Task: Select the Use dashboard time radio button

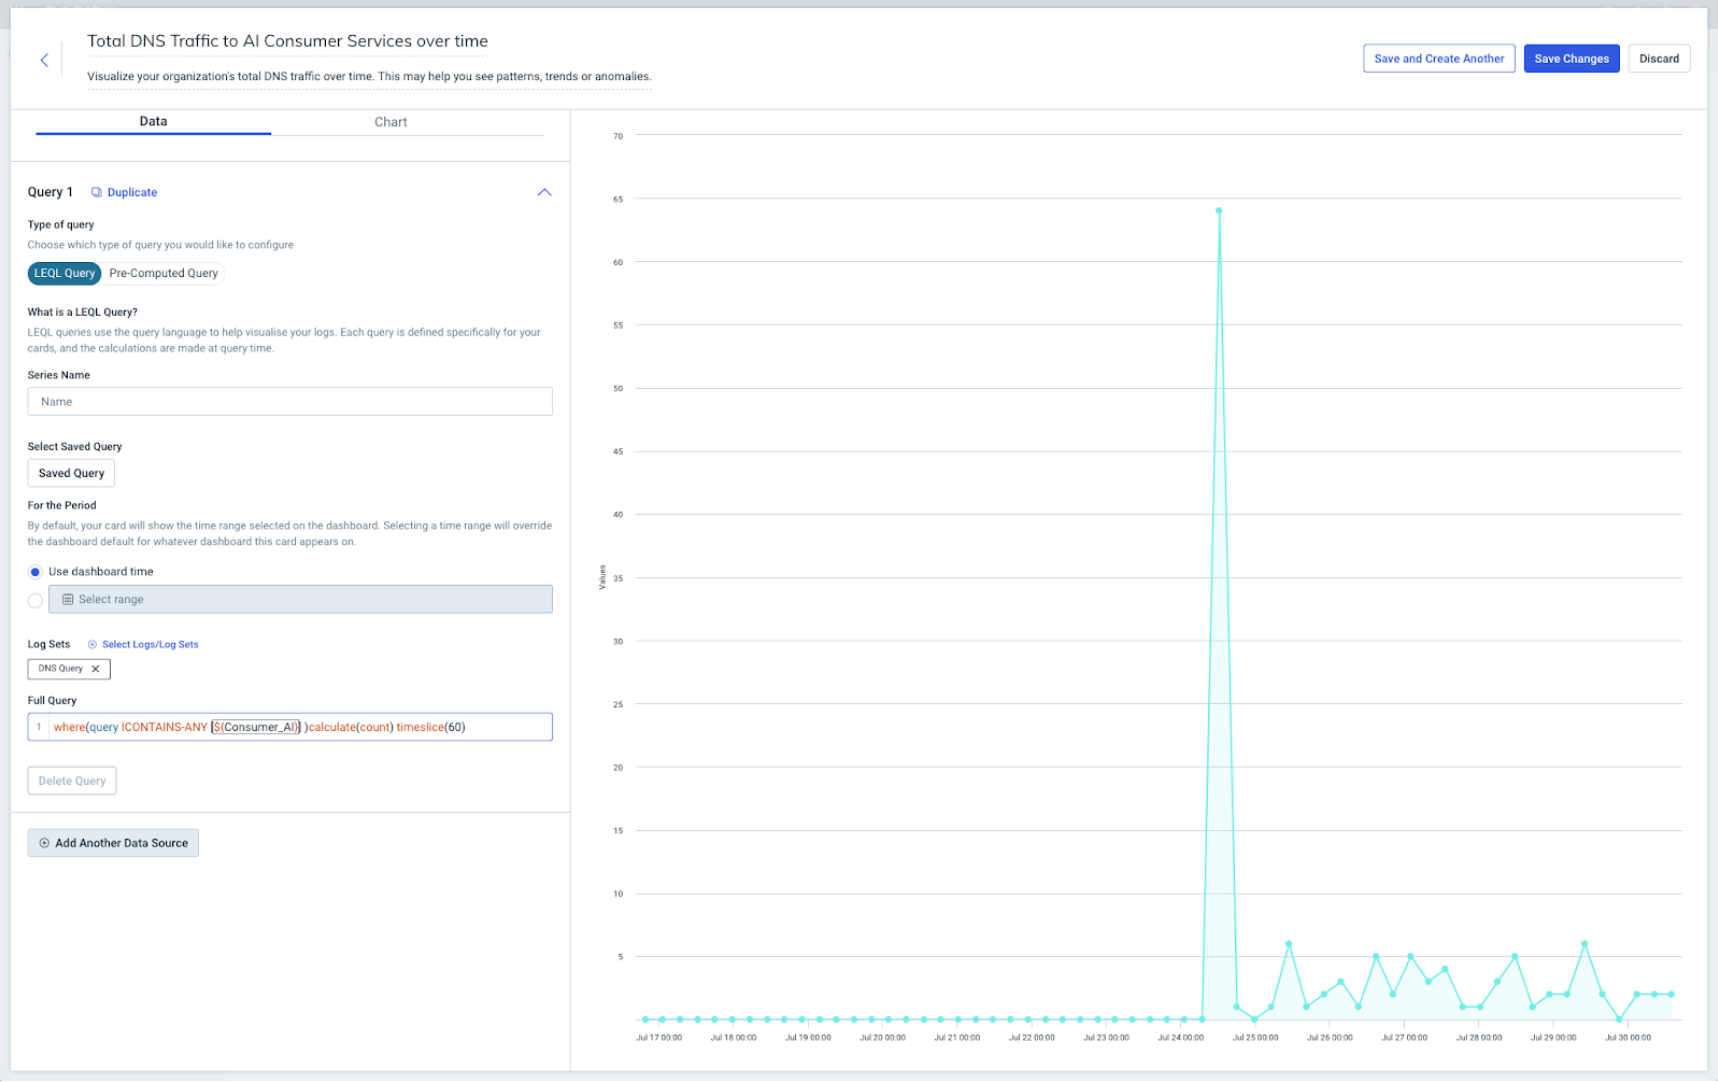Action: [x=35, y=572]
